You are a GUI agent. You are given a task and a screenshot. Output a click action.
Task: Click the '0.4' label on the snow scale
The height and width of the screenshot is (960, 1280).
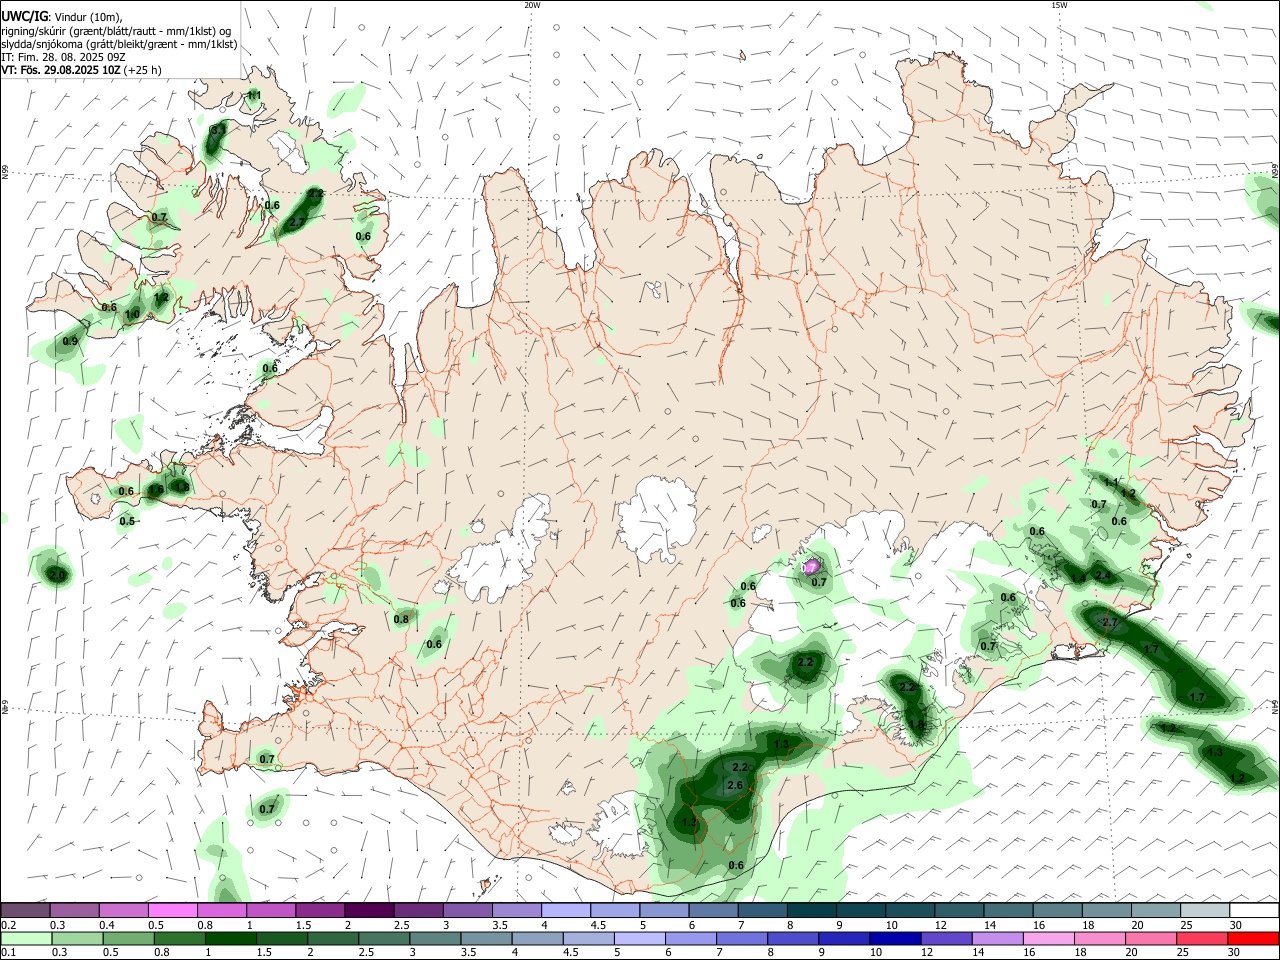107,925
